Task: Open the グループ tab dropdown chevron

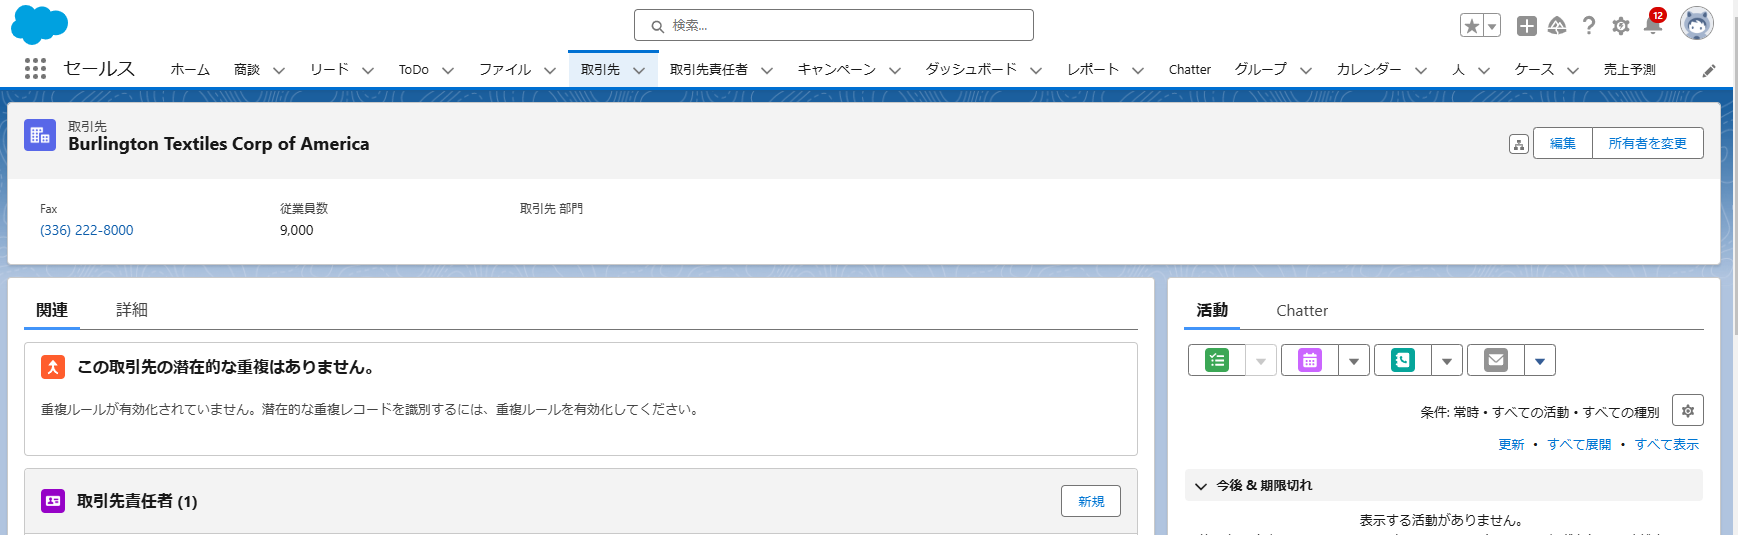Action: (1306, 70)
